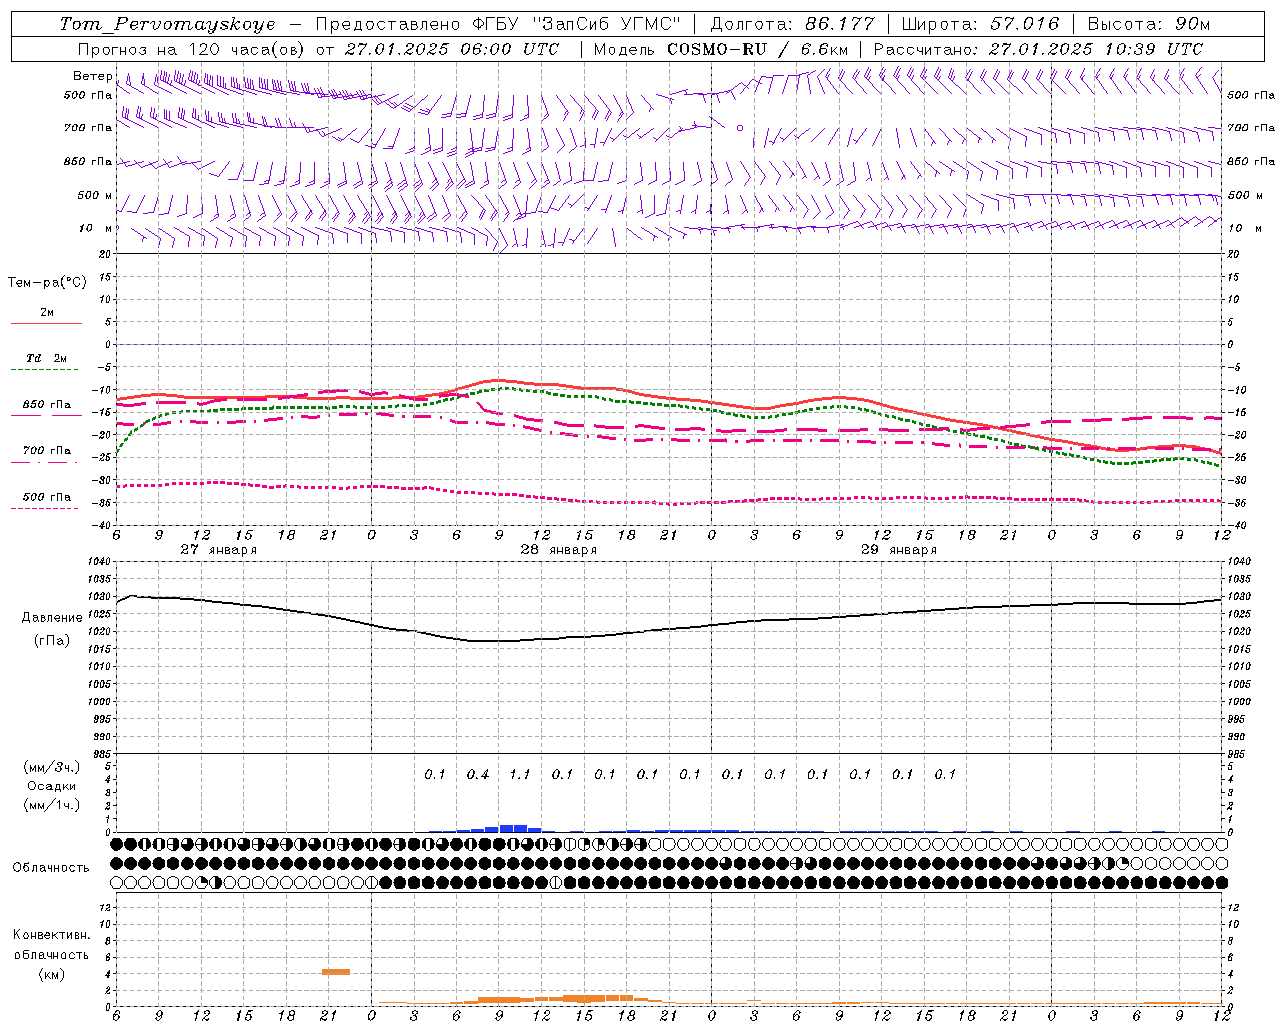Click the Осадки precipitation label
1280x1024 pixels.
tap(52, 786)
